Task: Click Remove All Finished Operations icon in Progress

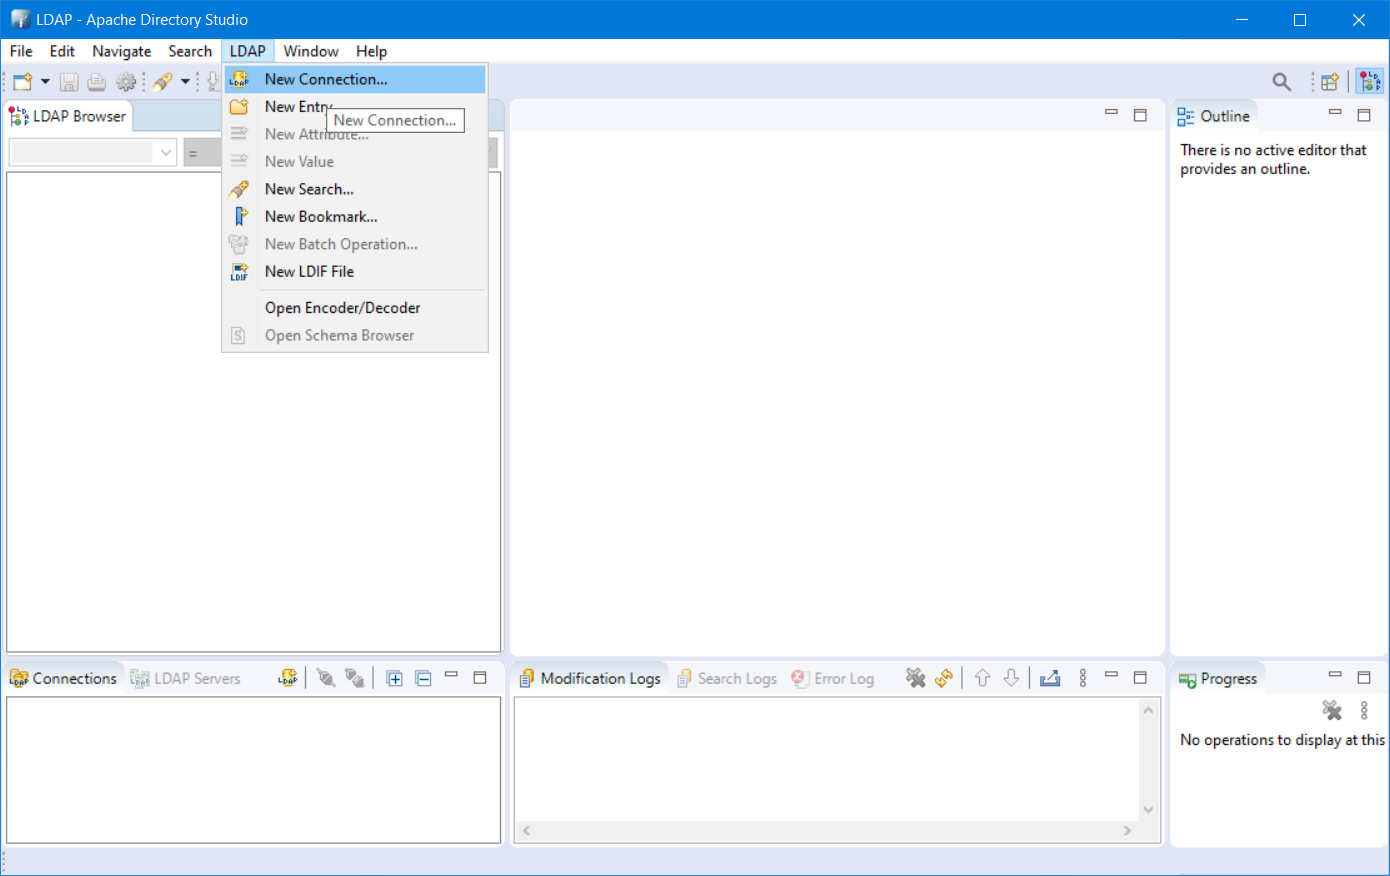Action: pos(1332,710)
